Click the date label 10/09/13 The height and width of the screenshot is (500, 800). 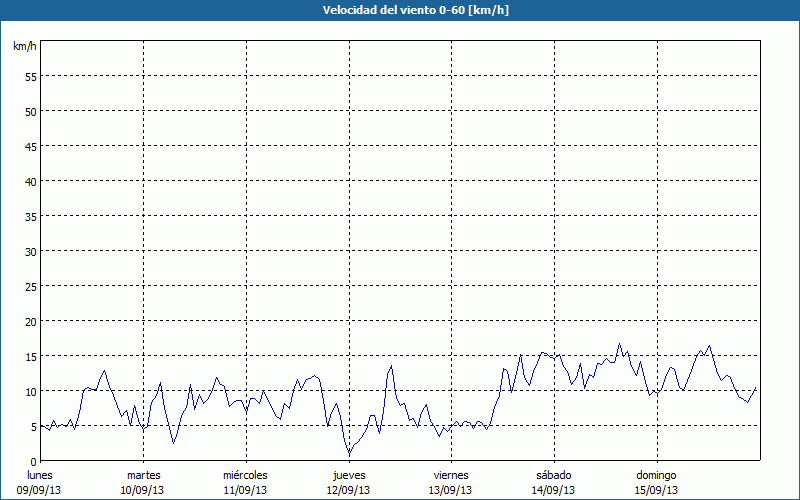(143, 490)
